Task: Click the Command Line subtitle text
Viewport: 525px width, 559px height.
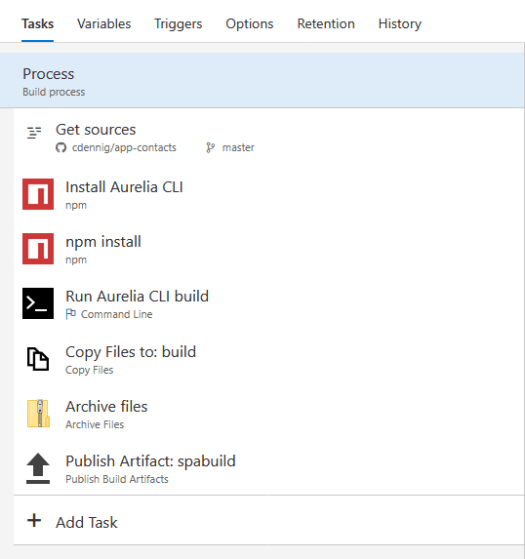Action: tap(117, 314)
